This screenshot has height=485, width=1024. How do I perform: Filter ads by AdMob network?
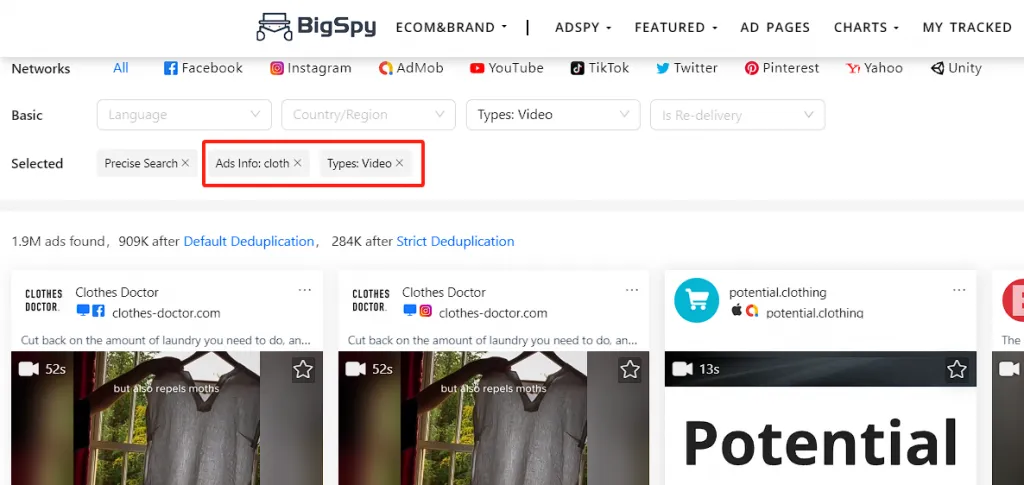[411, 68]
